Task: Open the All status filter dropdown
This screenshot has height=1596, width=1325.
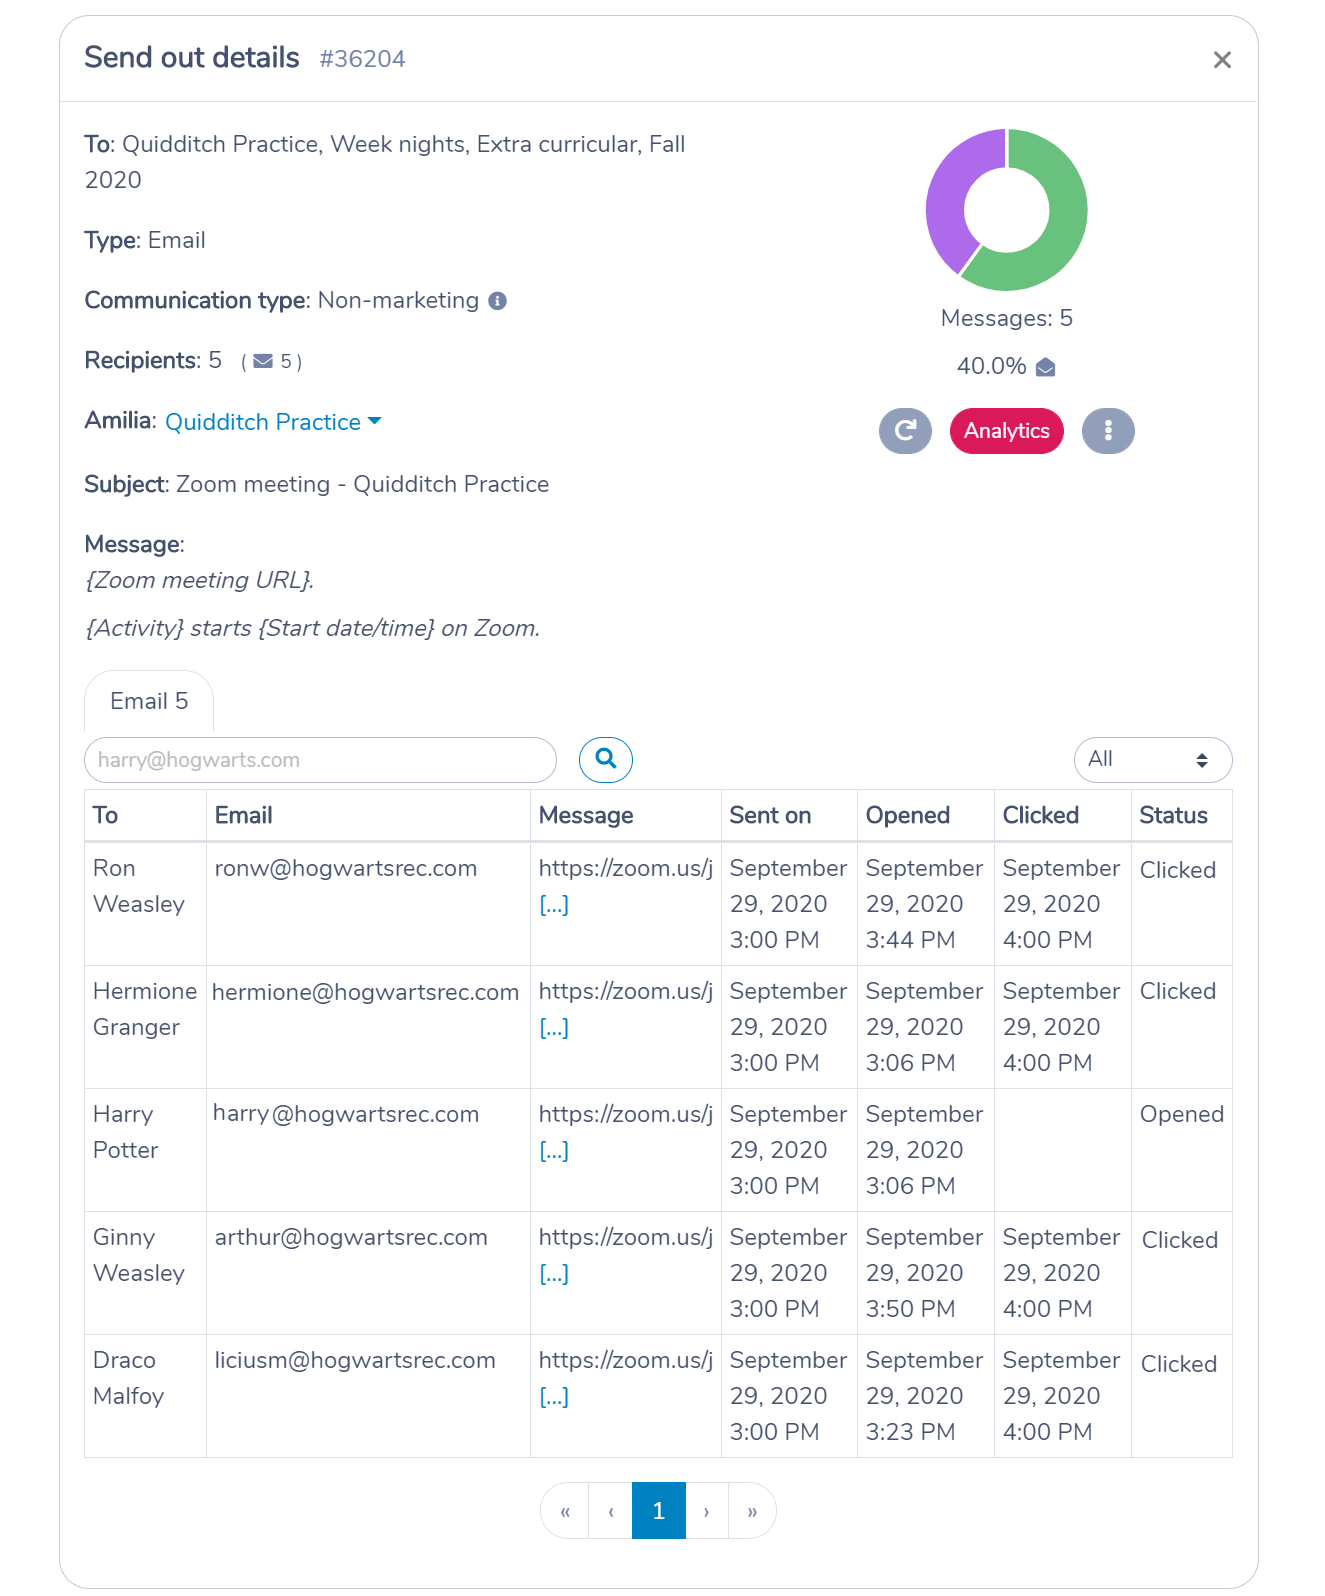Action: pos(1153,760)
